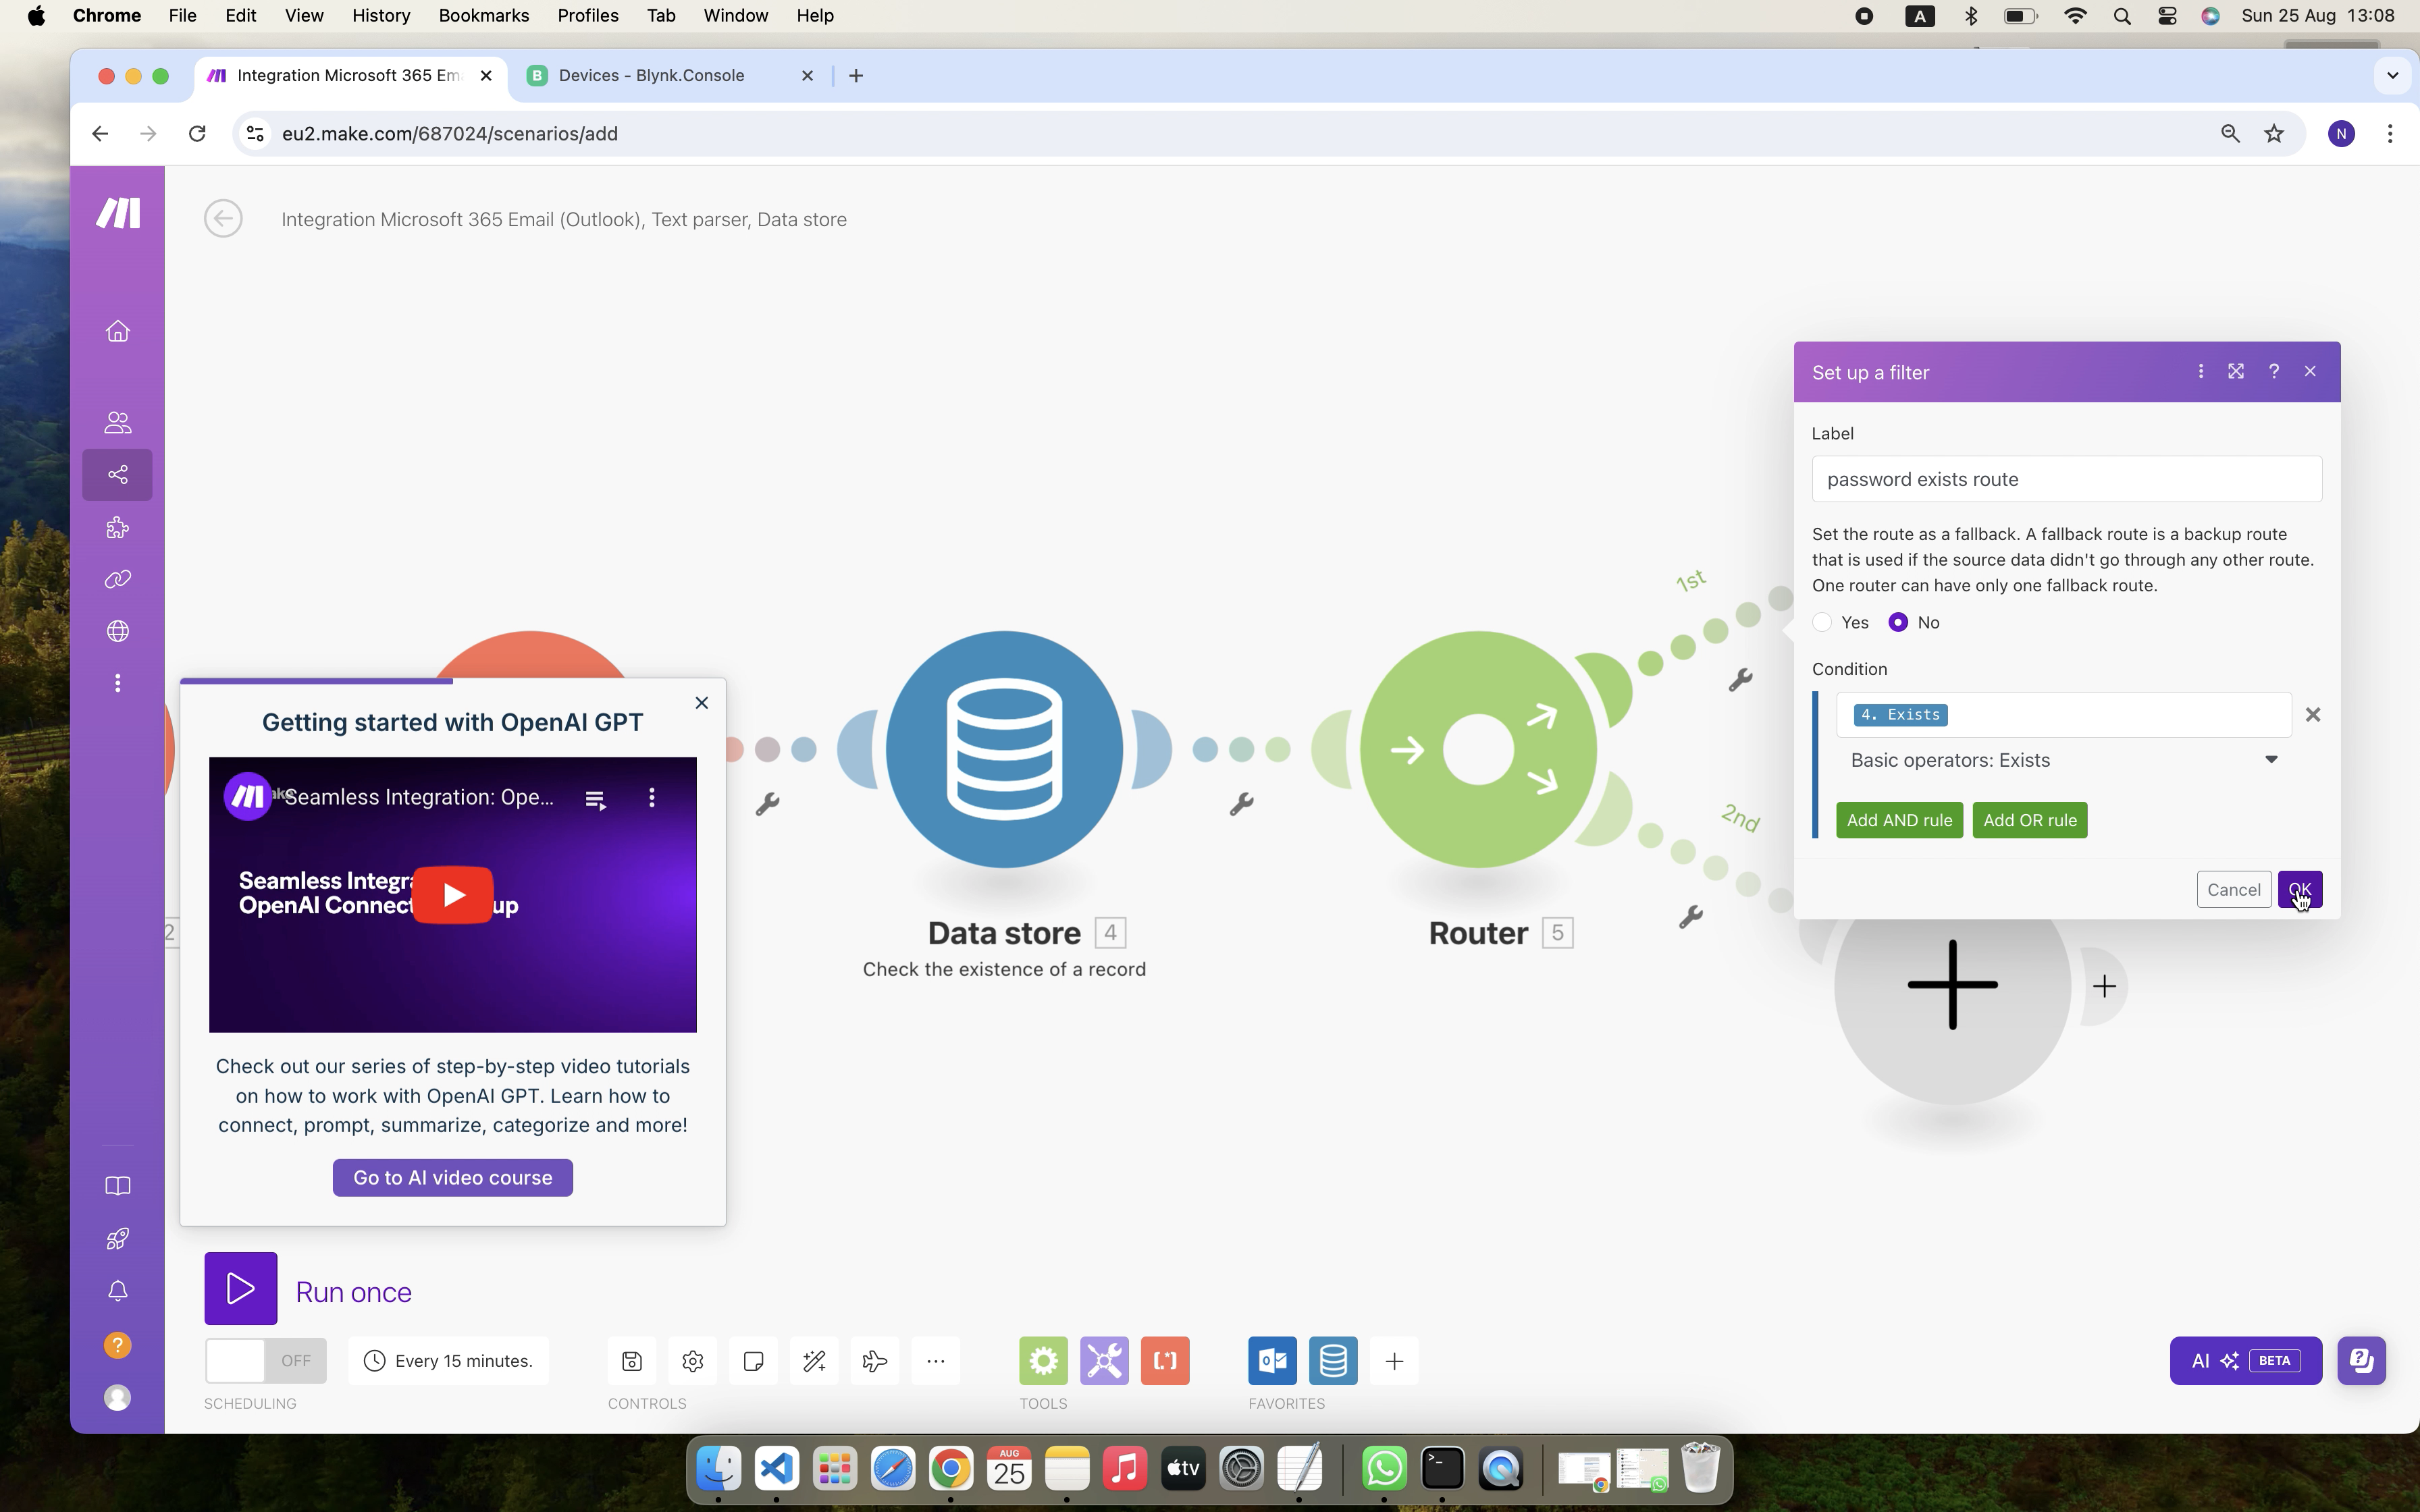Open Data store favorite icon
The width and height of the screenshot is (2420, 1512).
[x=1333, y=1361]
